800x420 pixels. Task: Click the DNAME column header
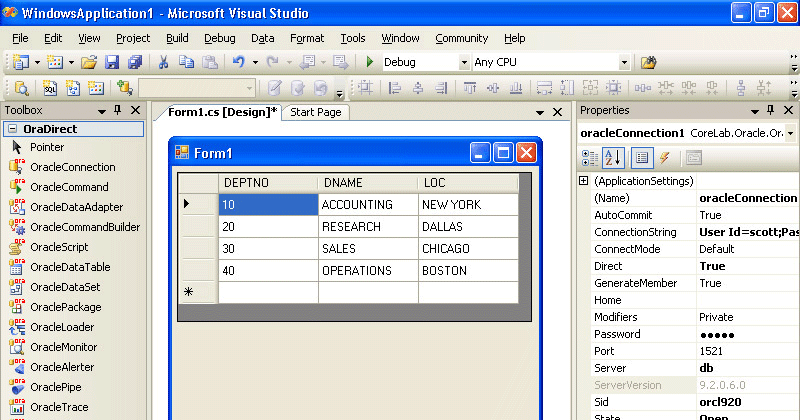point(367,183)
